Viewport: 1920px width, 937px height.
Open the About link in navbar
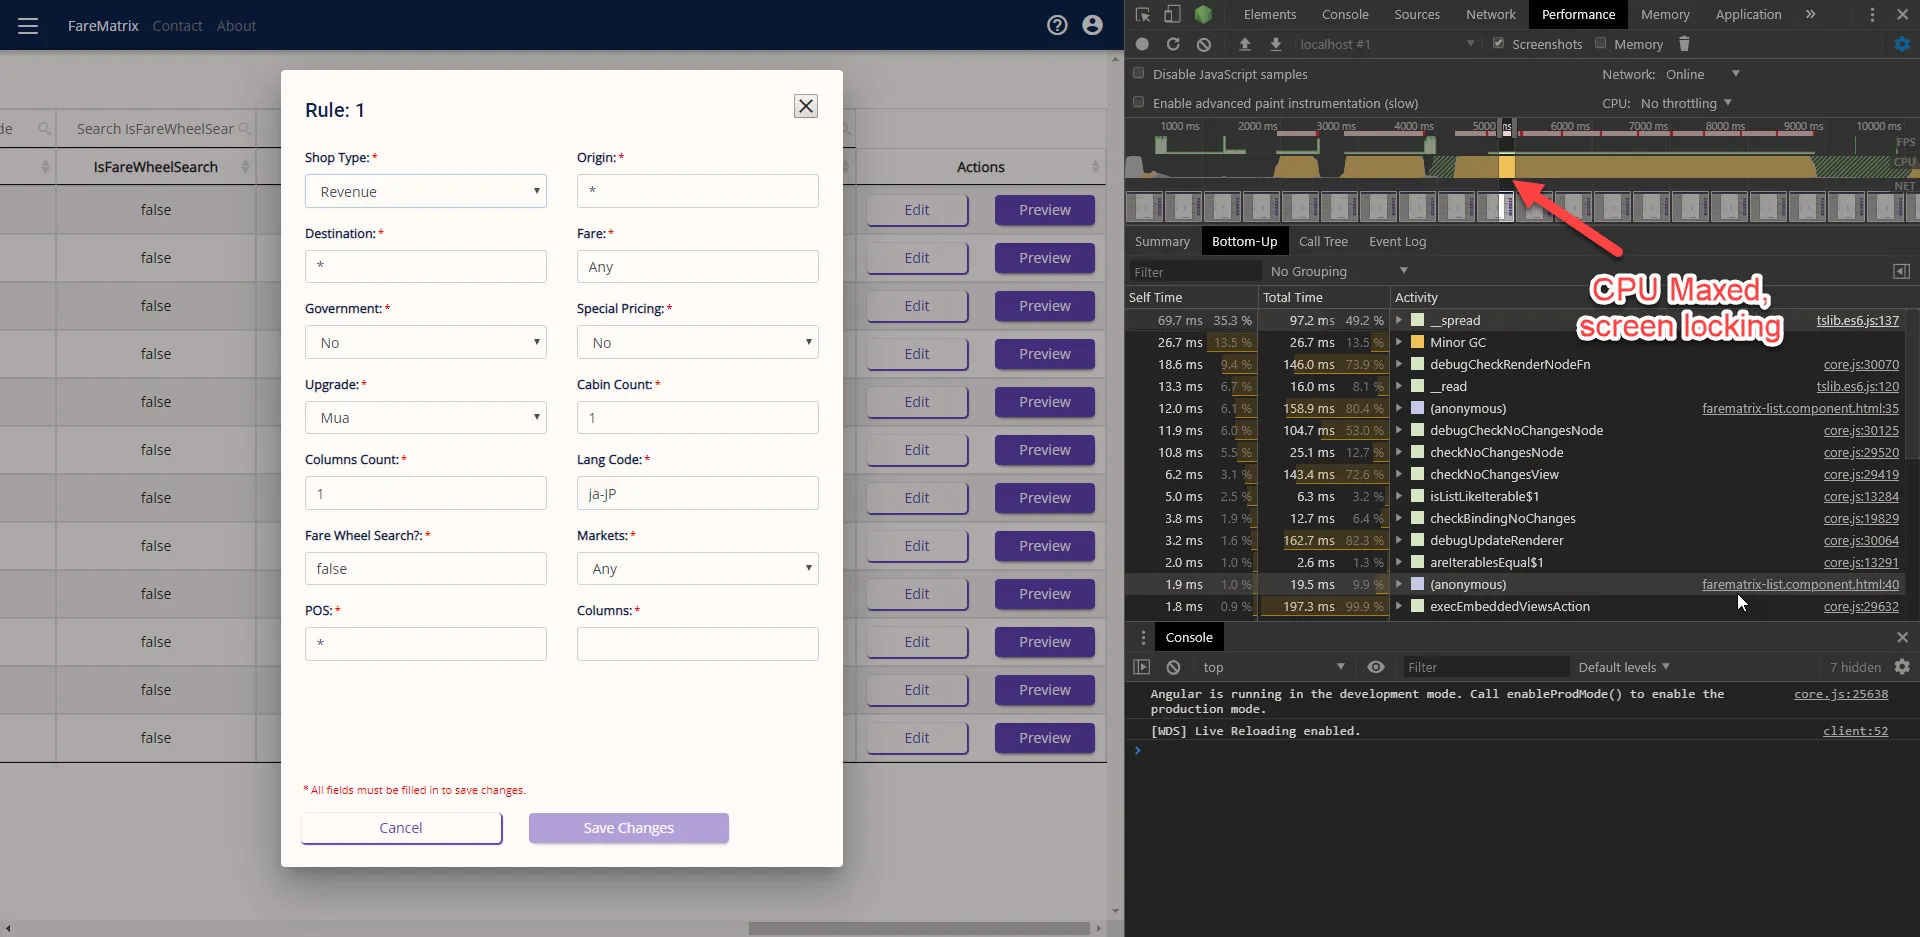pos(236,26)
